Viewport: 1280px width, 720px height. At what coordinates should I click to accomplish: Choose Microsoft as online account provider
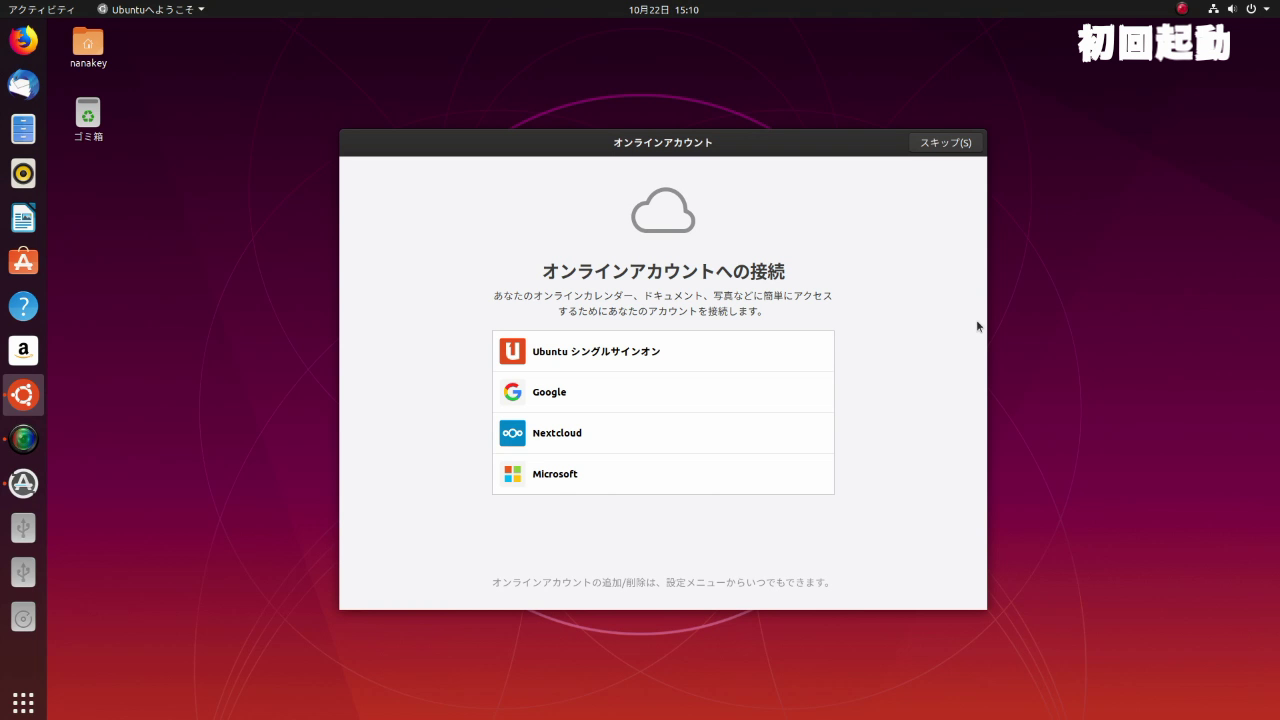(x=663, y=474)
